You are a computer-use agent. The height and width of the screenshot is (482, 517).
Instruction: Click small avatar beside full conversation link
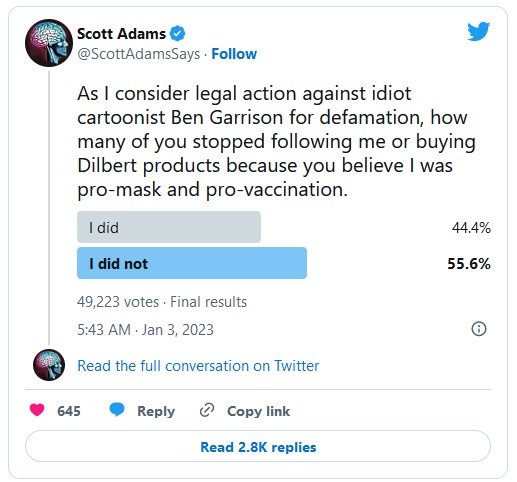pyautogui.click(x=49, y=365)
